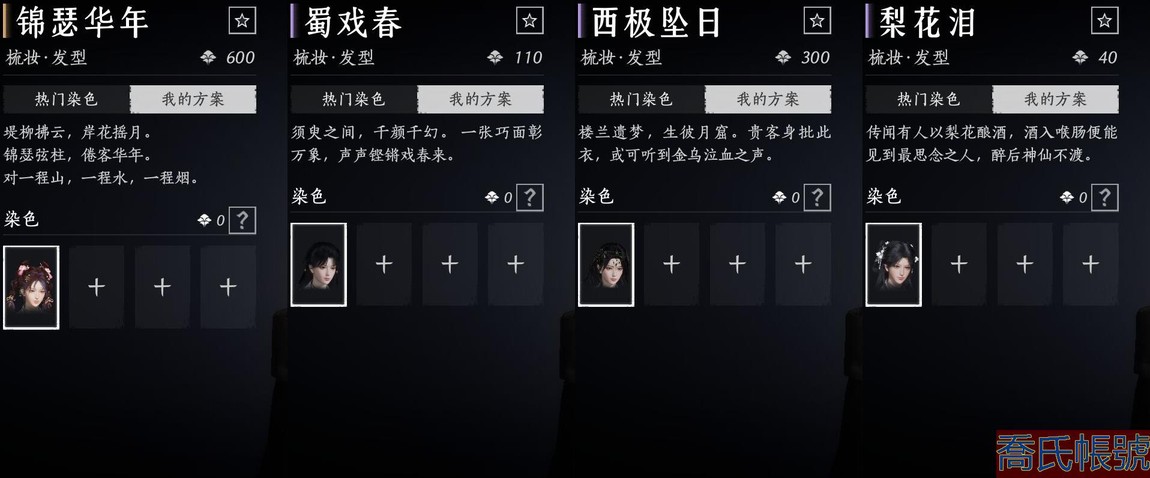This screenshot has width=1150, height=478.
Task: Select the 锦瑟华年 hairstyle portrait thumbnail
Action: point(32,287)
